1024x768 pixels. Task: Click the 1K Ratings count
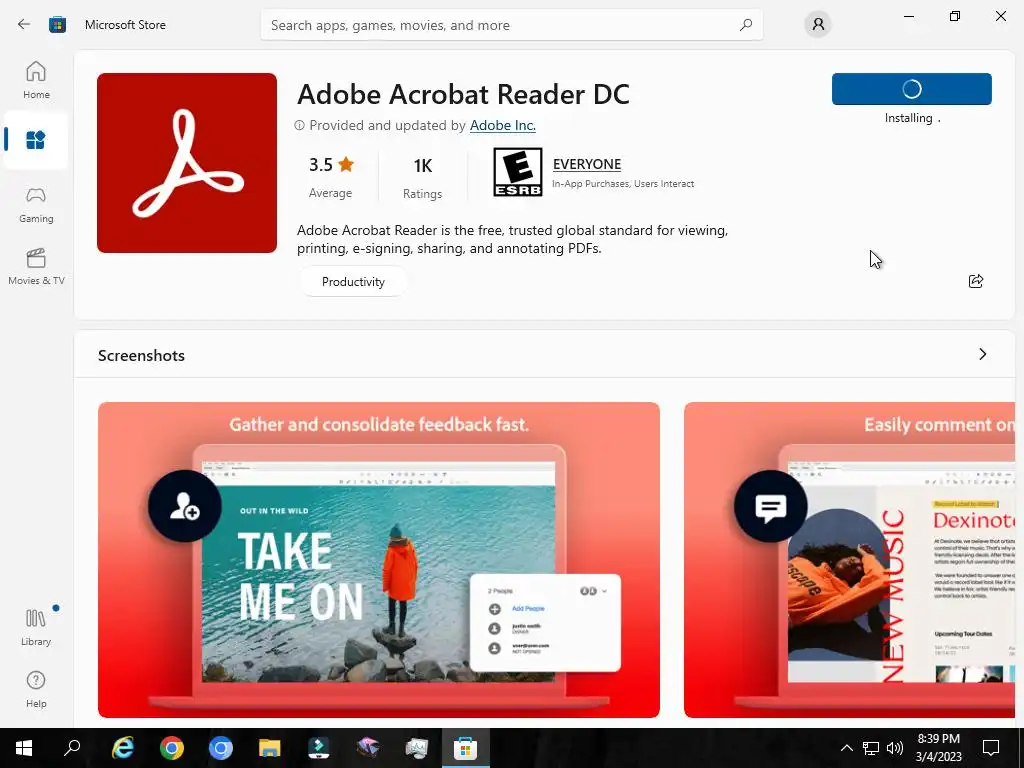(x=423, y=177)
